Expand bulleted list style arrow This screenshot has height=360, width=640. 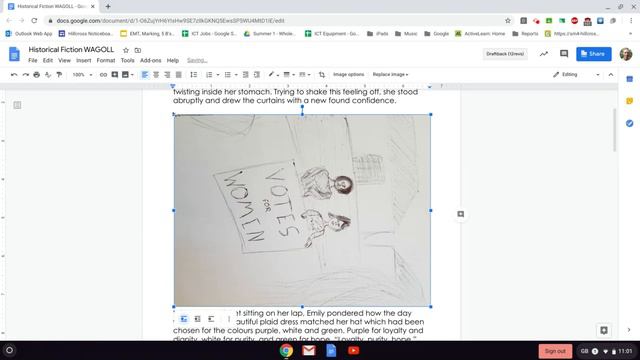(236, 75)
